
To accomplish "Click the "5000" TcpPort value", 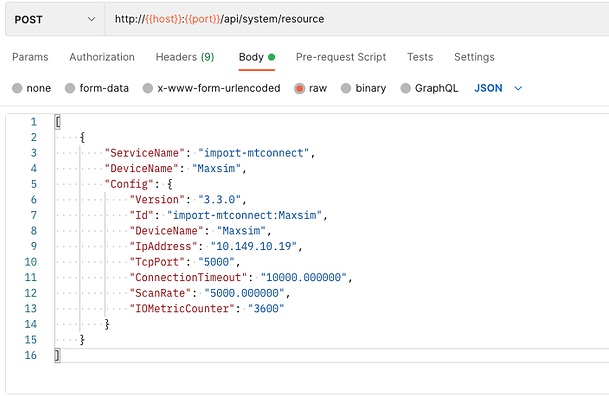I will click(216, 262).
